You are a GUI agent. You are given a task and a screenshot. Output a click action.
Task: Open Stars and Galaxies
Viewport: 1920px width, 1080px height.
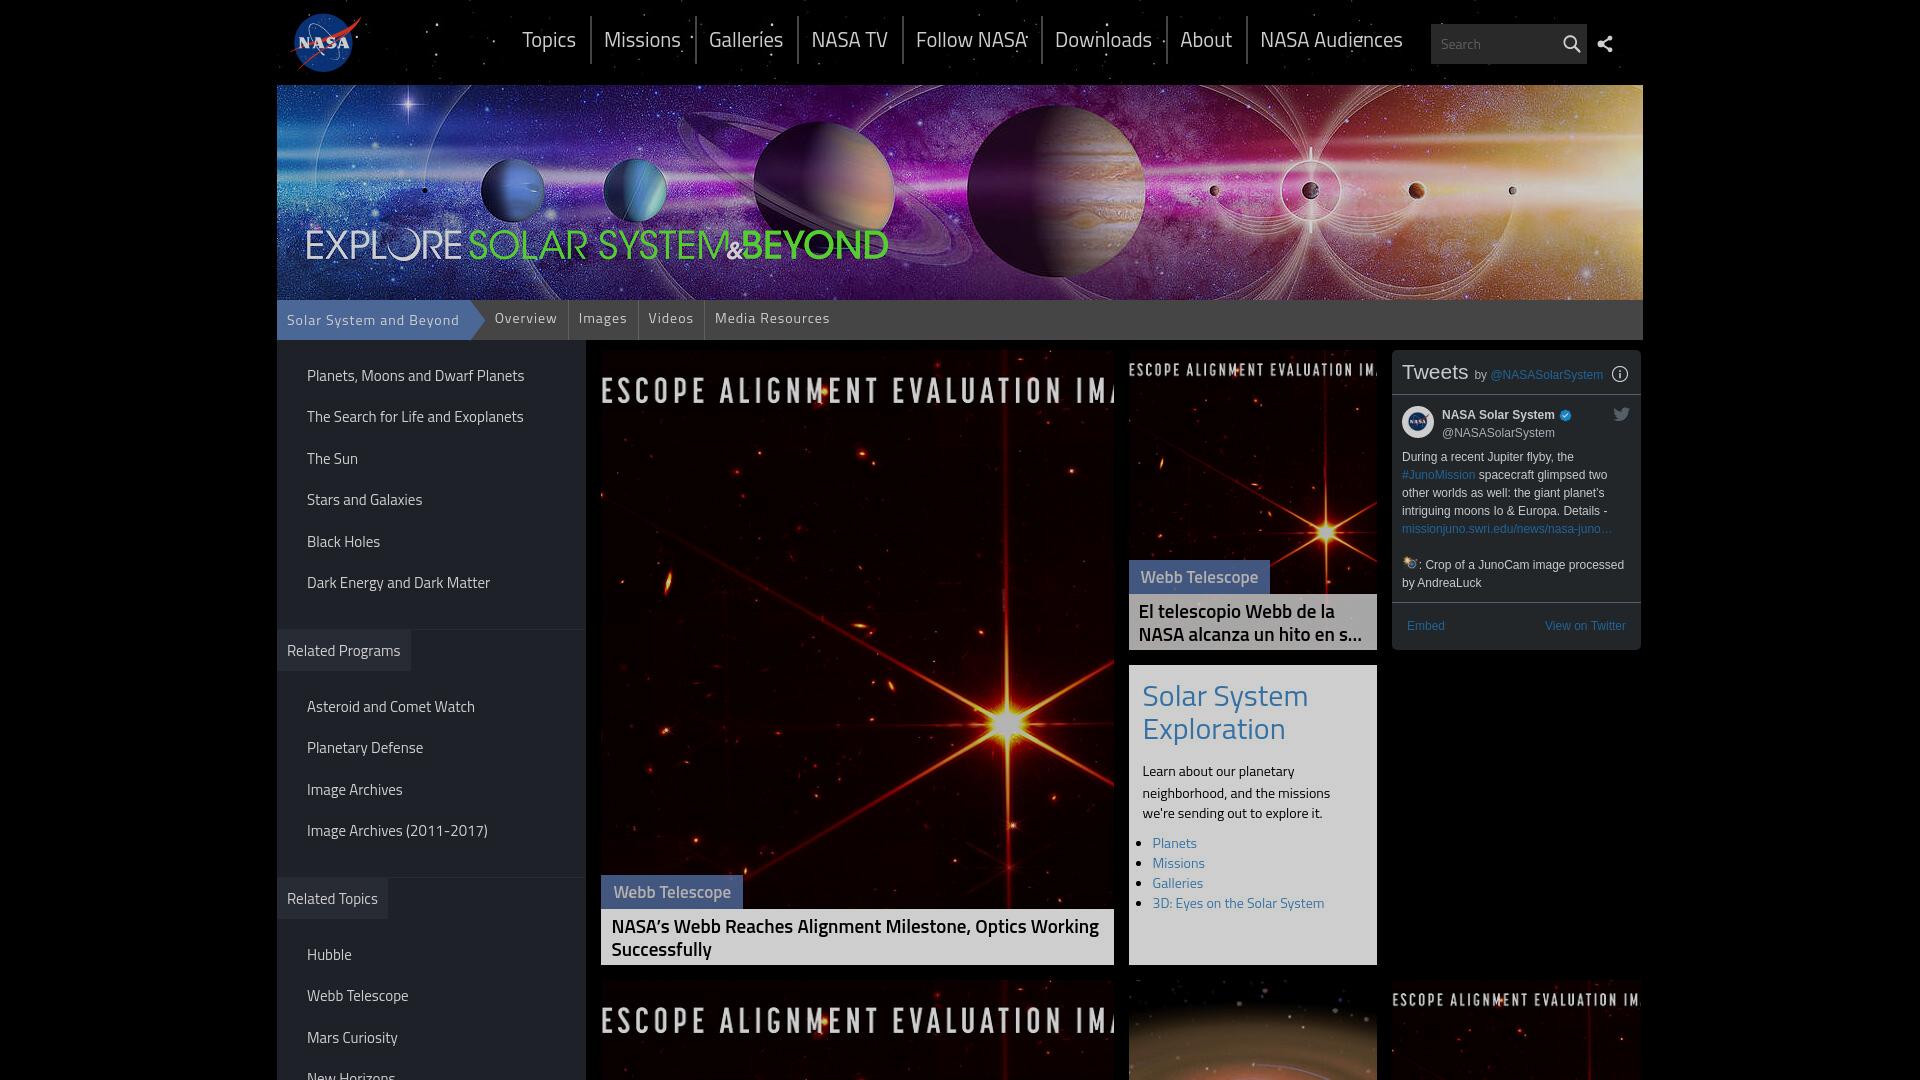click(x=364, y=500)
